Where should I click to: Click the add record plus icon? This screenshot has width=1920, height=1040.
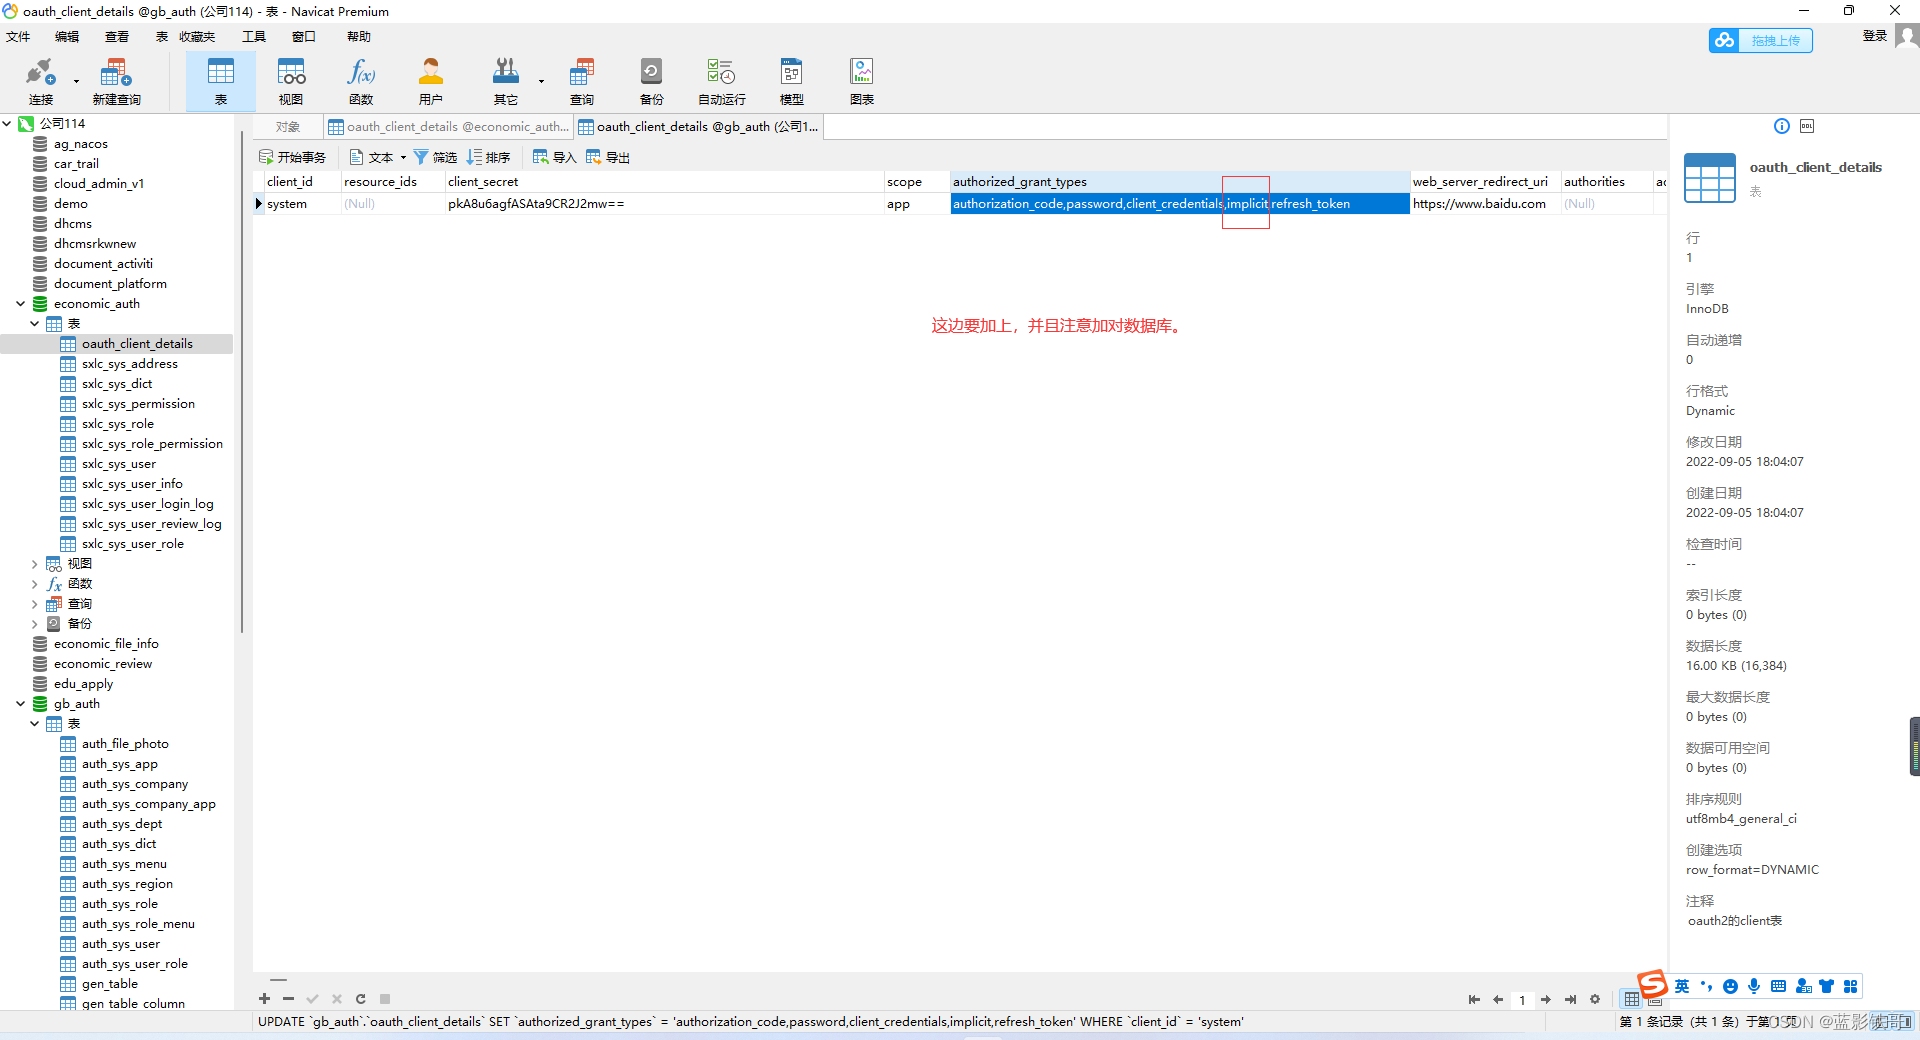click(264, 998)
